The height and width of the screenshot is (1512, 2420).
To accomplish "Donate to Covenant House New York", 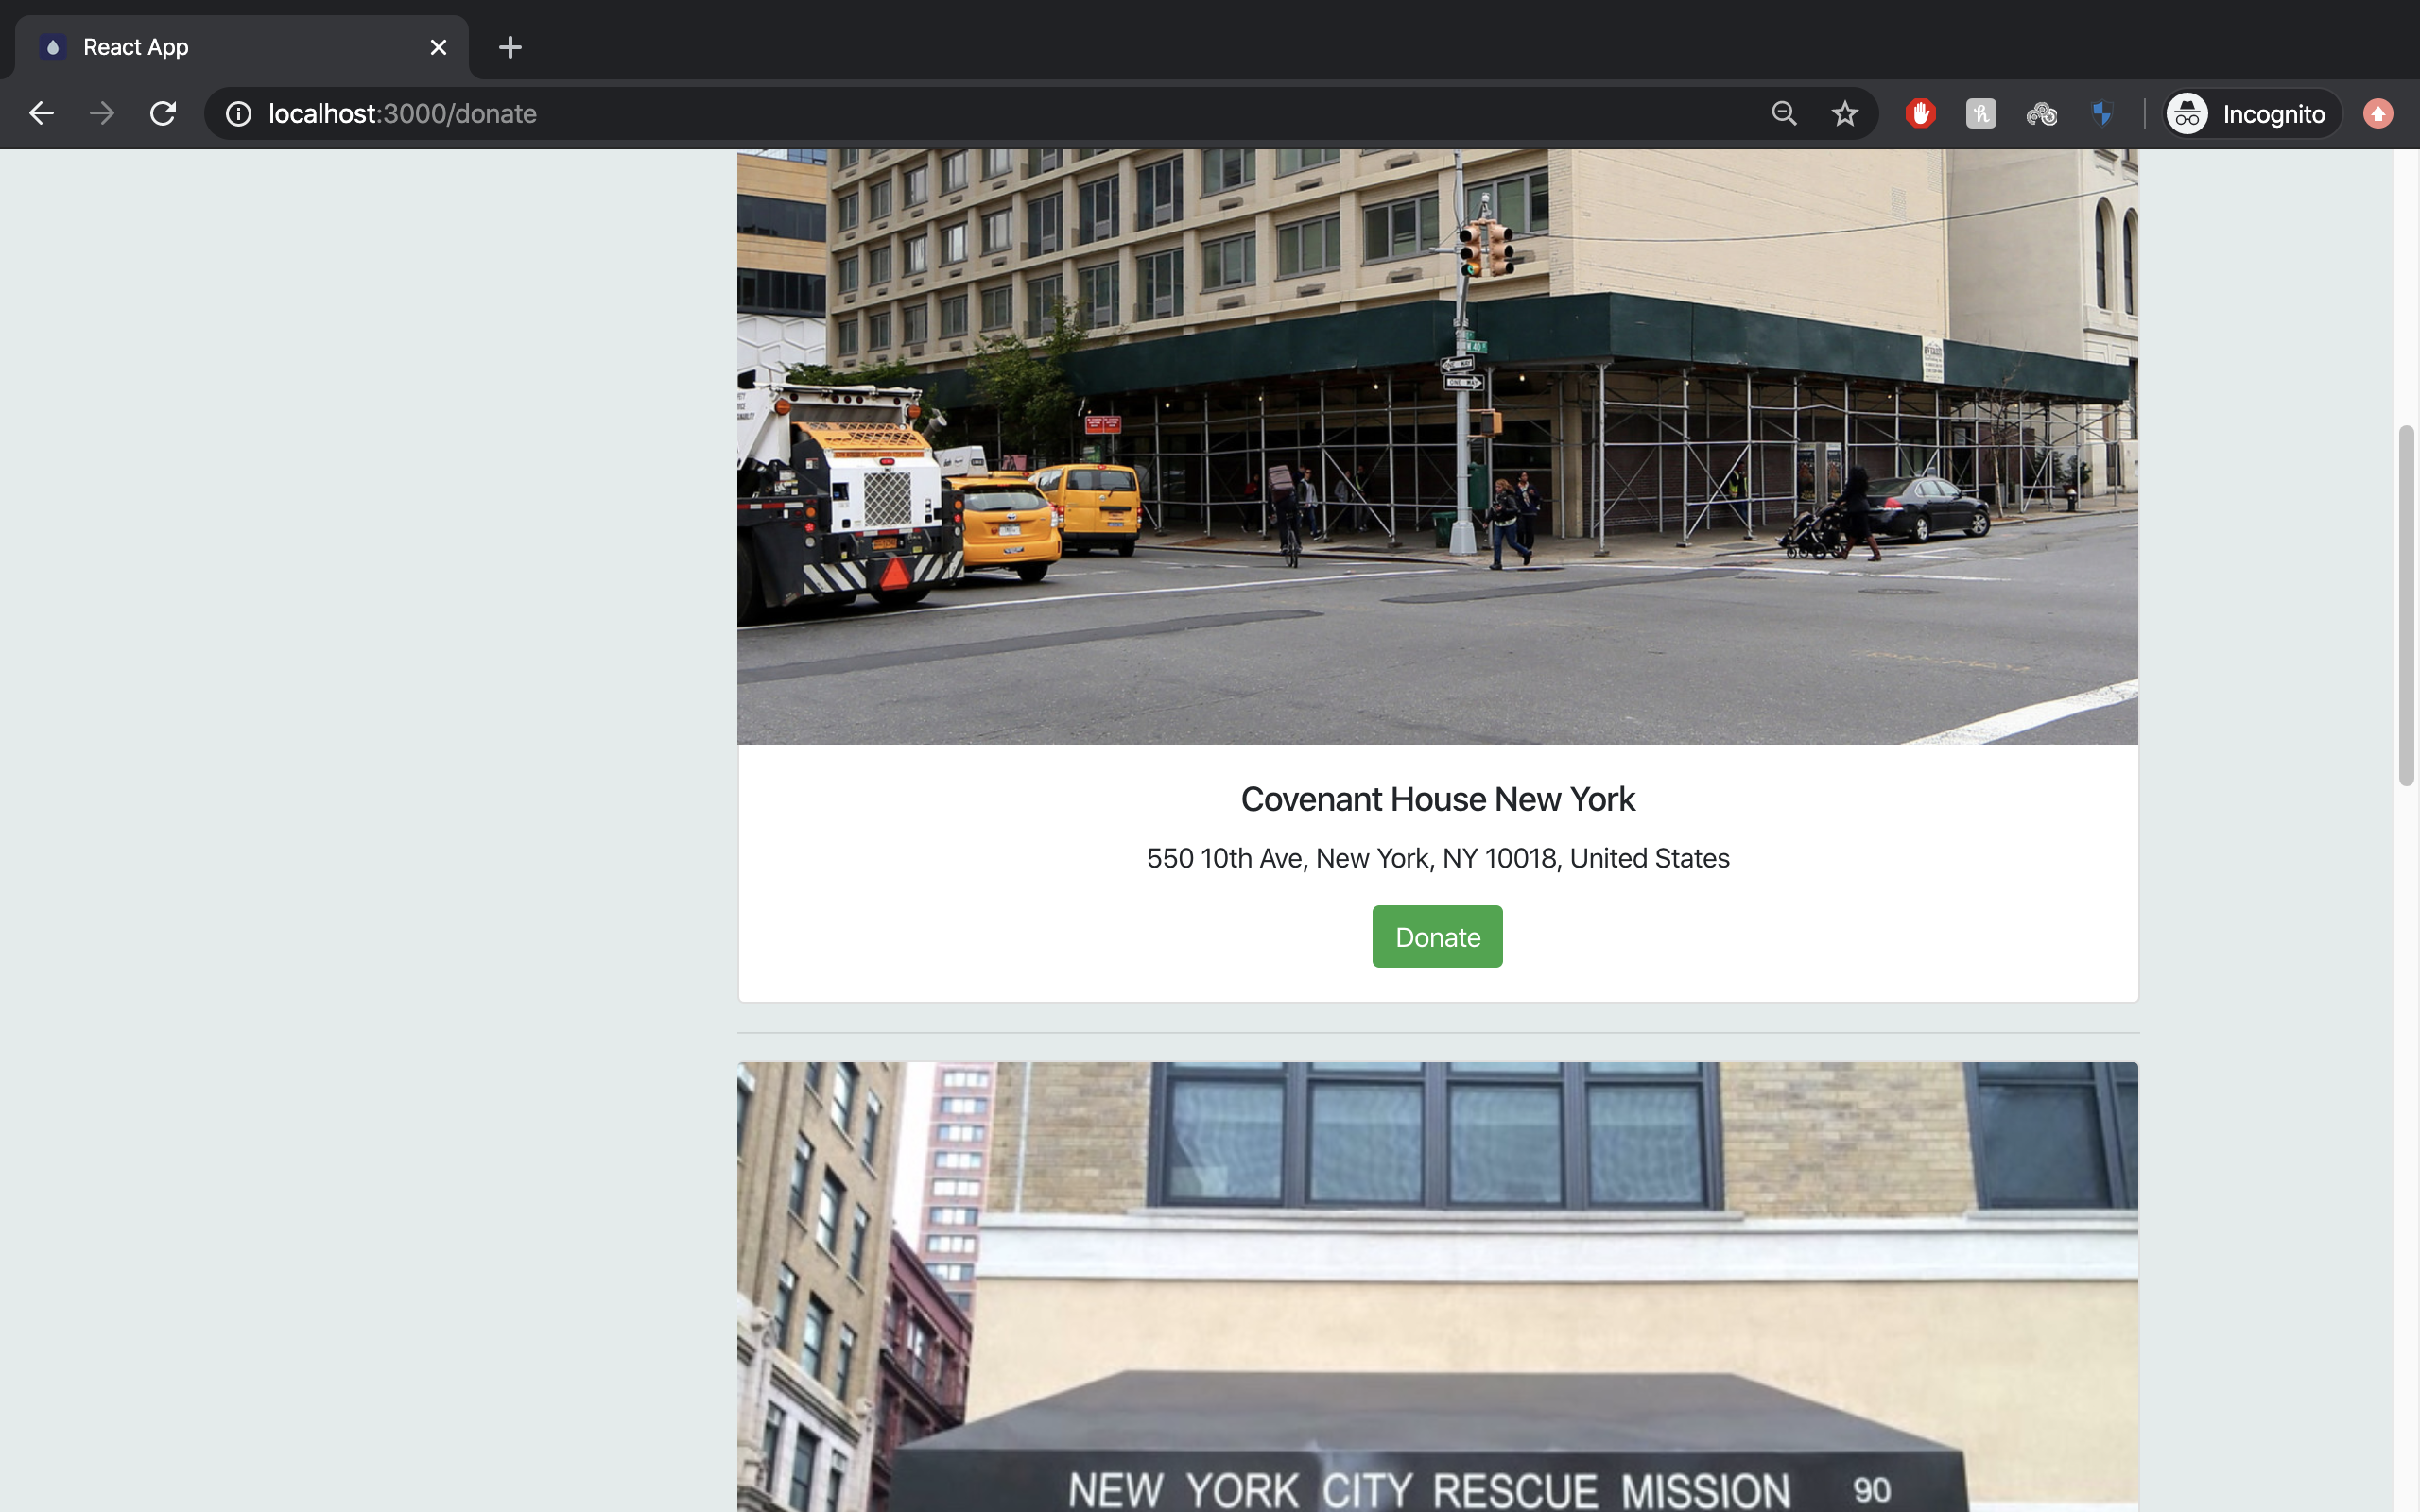I will click(x=1437, y=937).
